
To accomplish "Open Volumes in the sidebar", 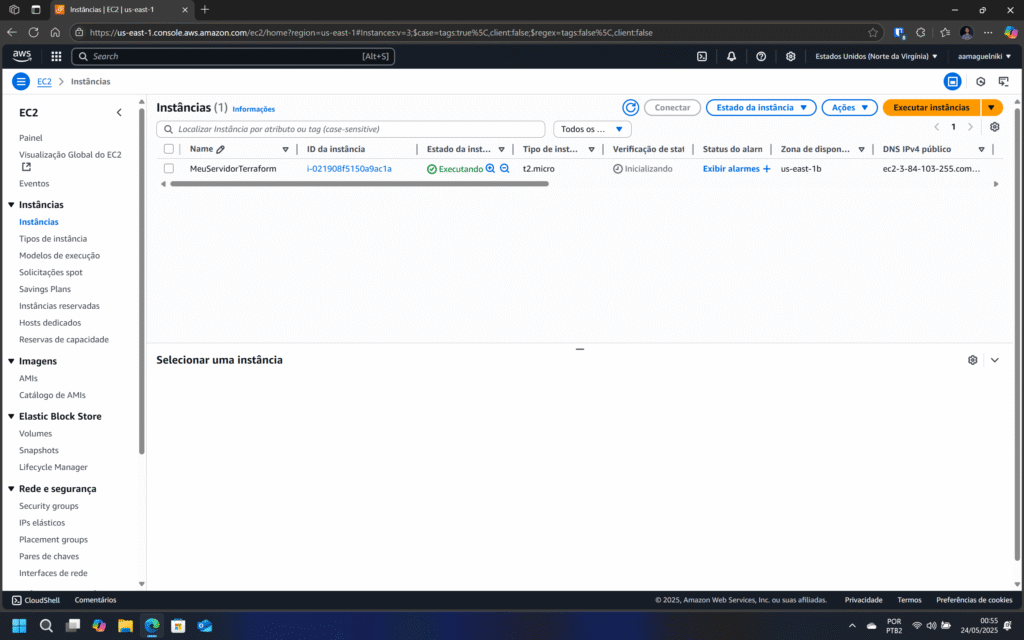I will [x=35, y=434].
